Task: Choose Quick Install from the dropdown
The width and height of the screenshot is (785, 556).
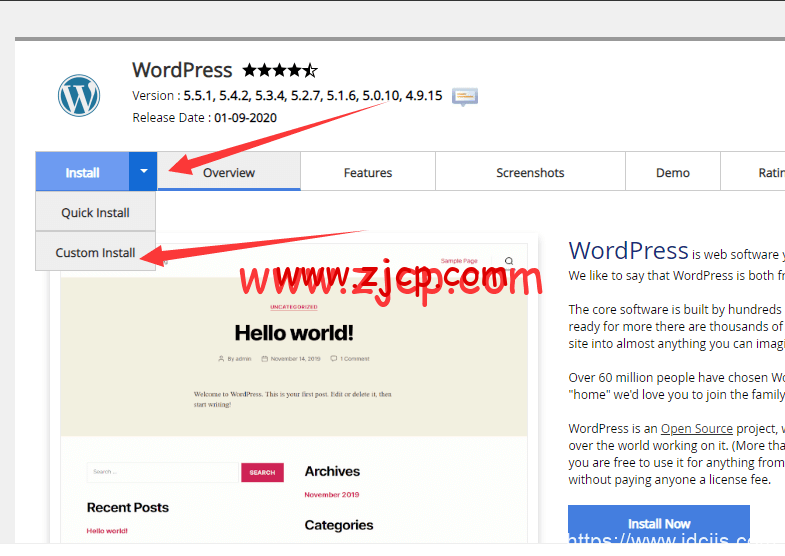Action: point(95,213)
